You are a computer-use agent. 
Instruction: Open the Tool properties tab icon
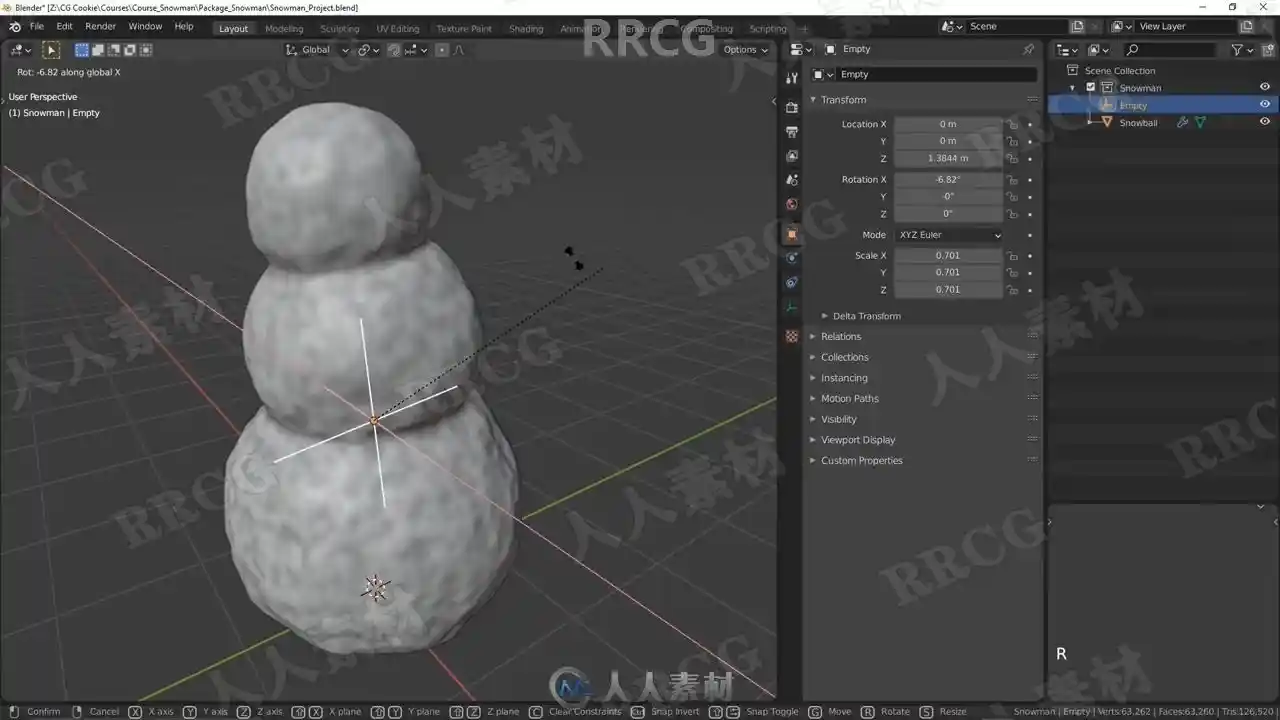(792, 78)
